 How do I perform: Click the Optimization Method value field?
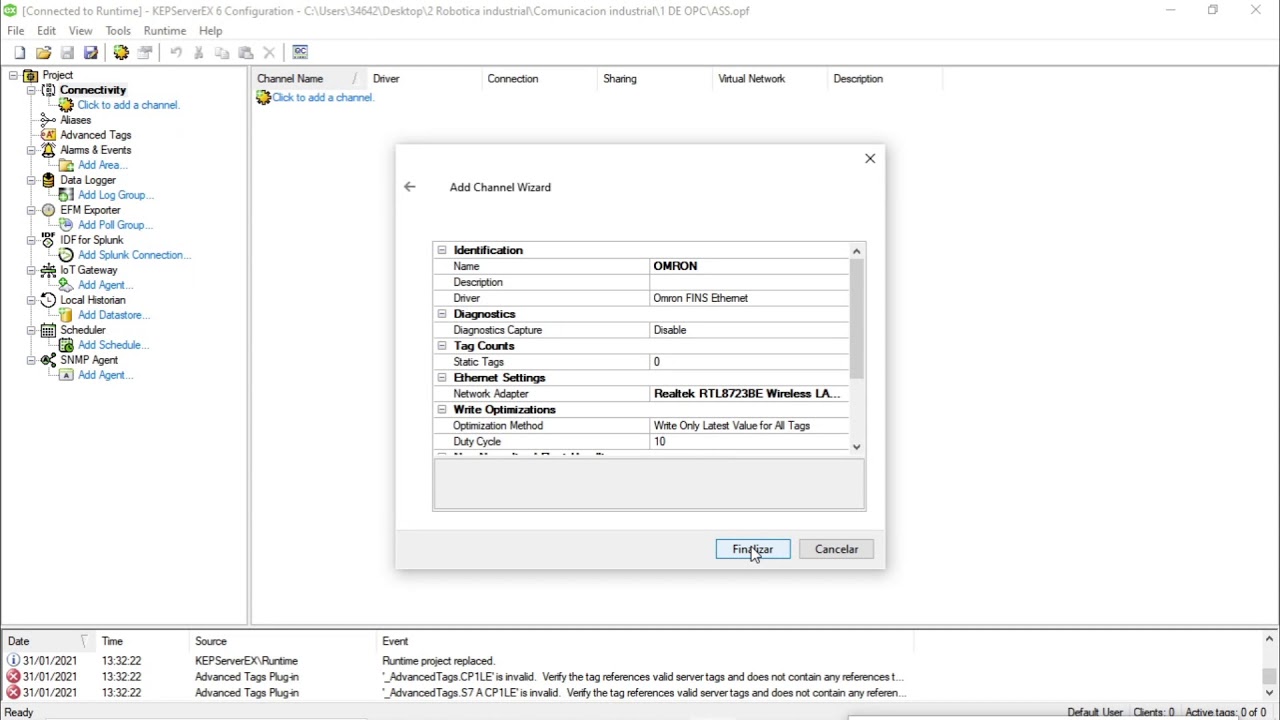coord(749,426)
